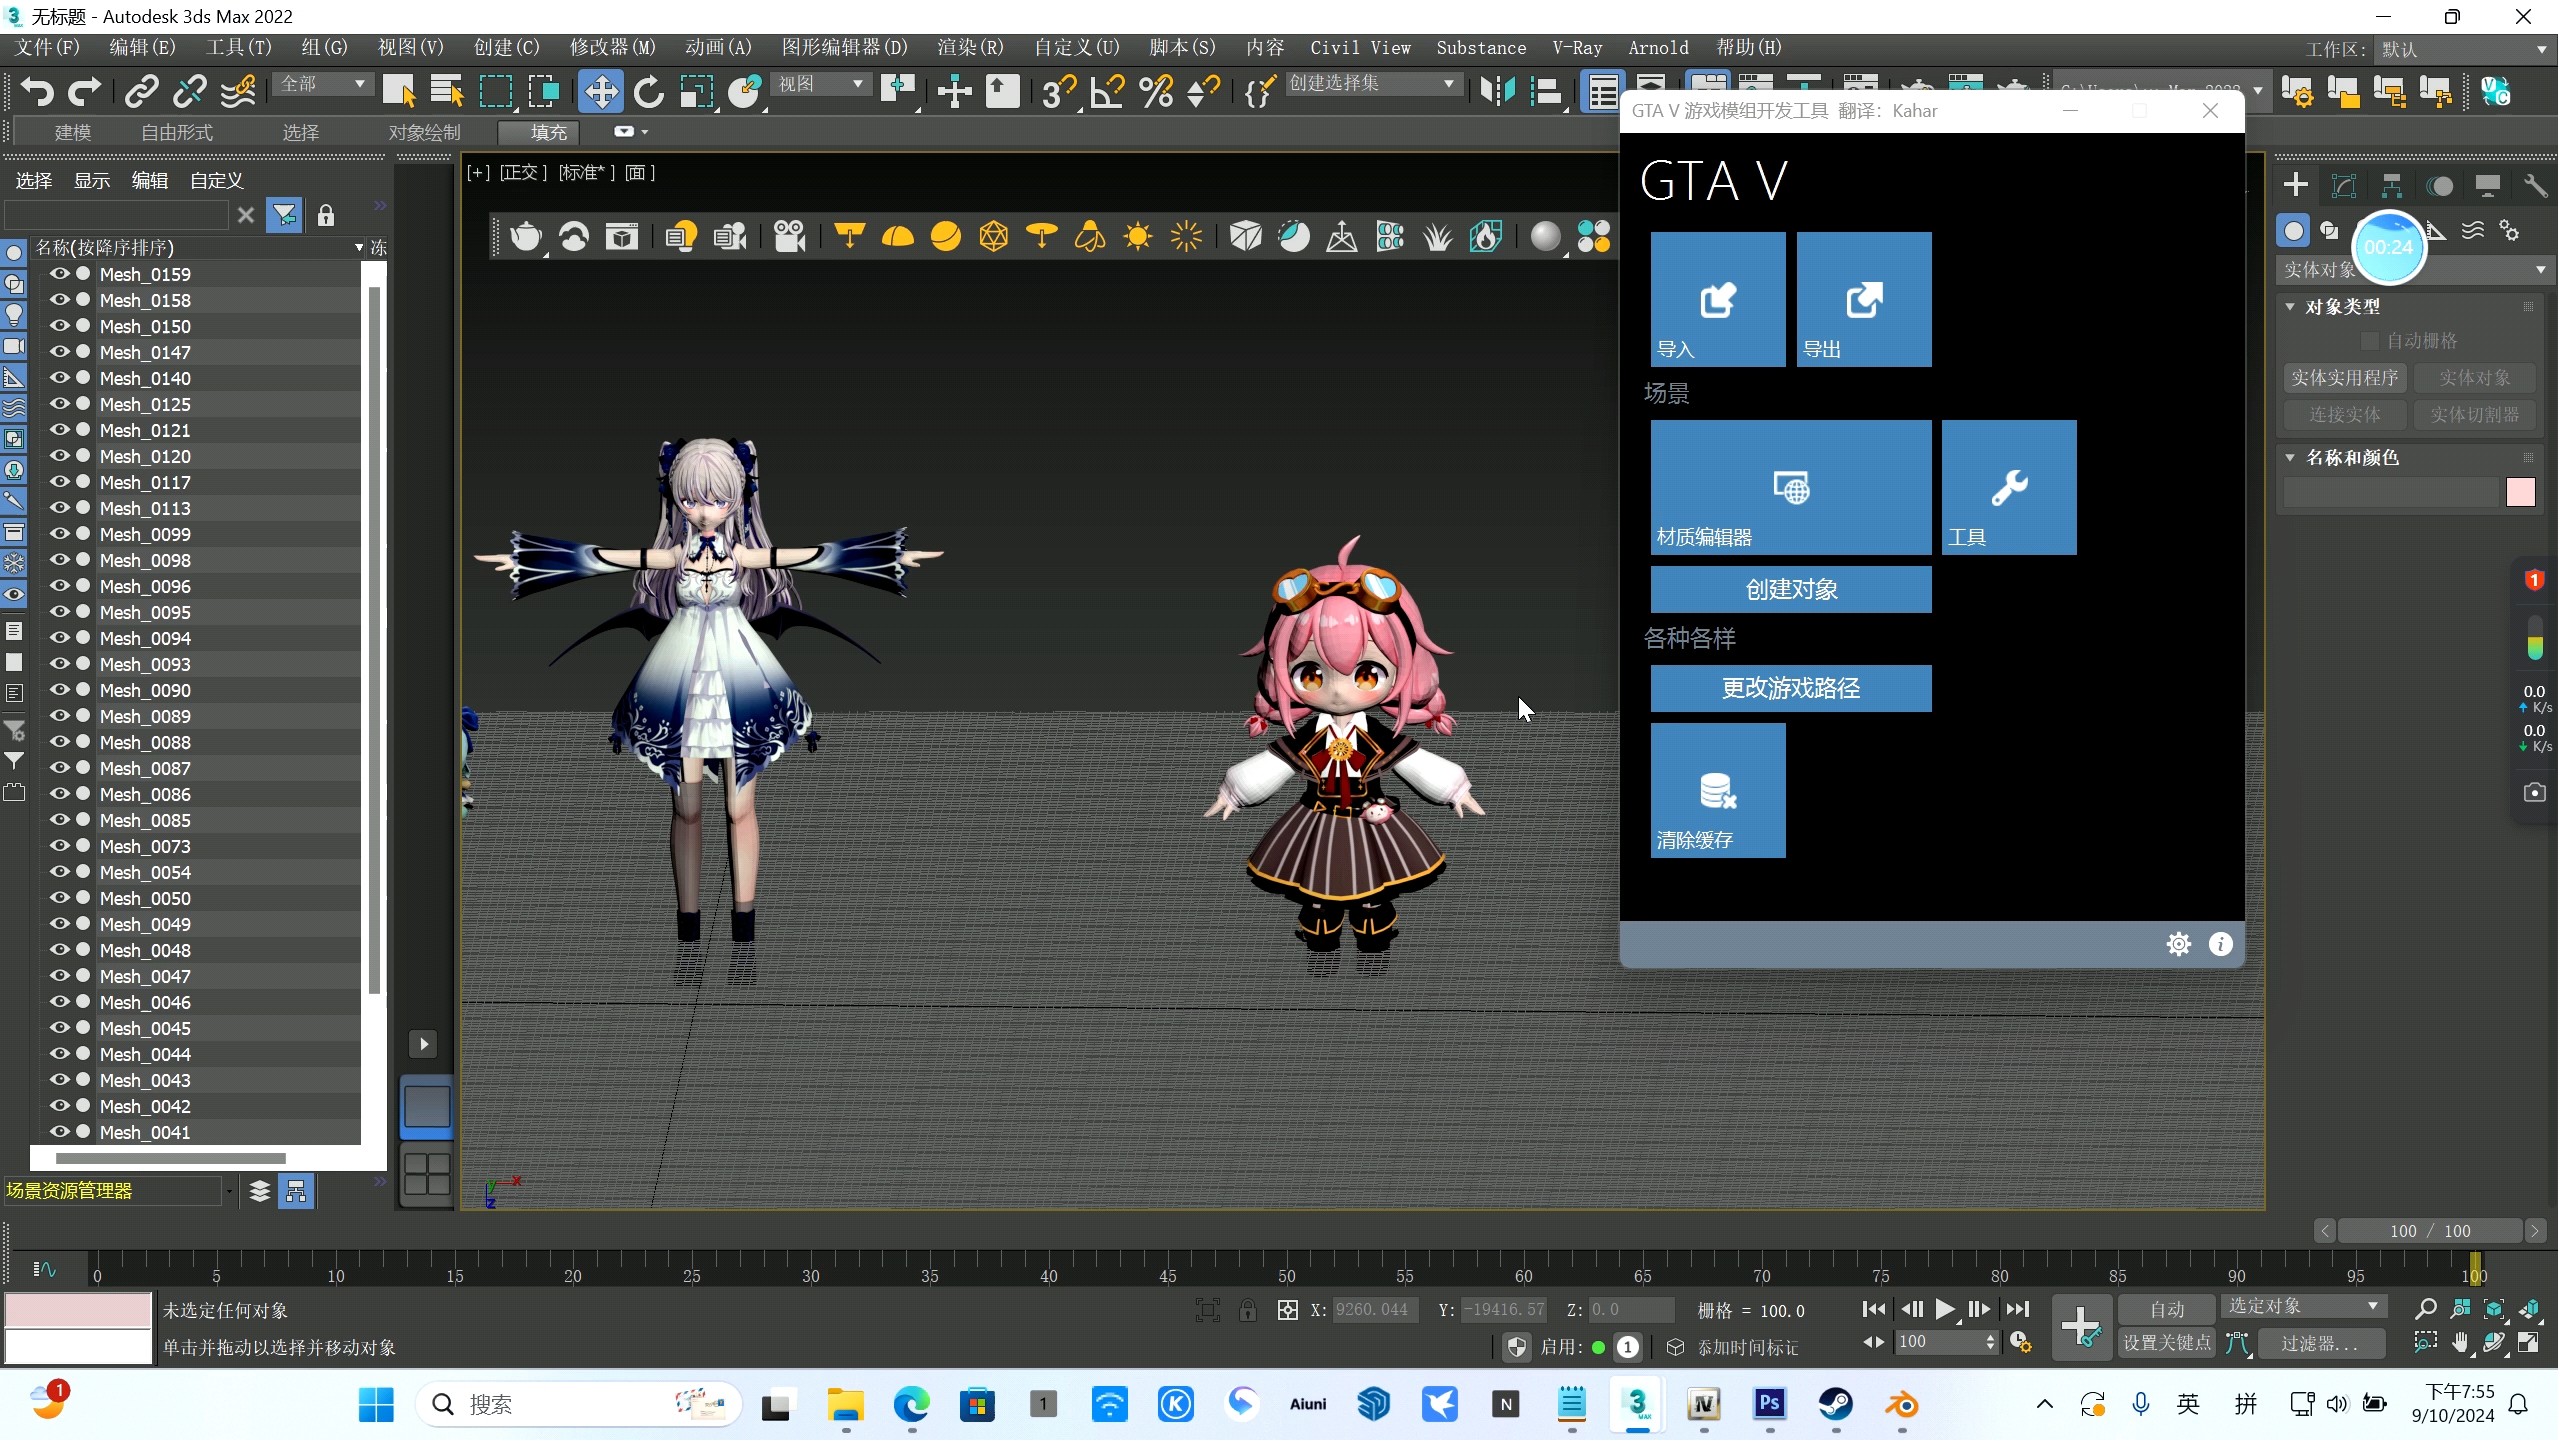Open the 工具 wrench tile
This screenshot has height=1440, width=2558.
(2009, 487)
